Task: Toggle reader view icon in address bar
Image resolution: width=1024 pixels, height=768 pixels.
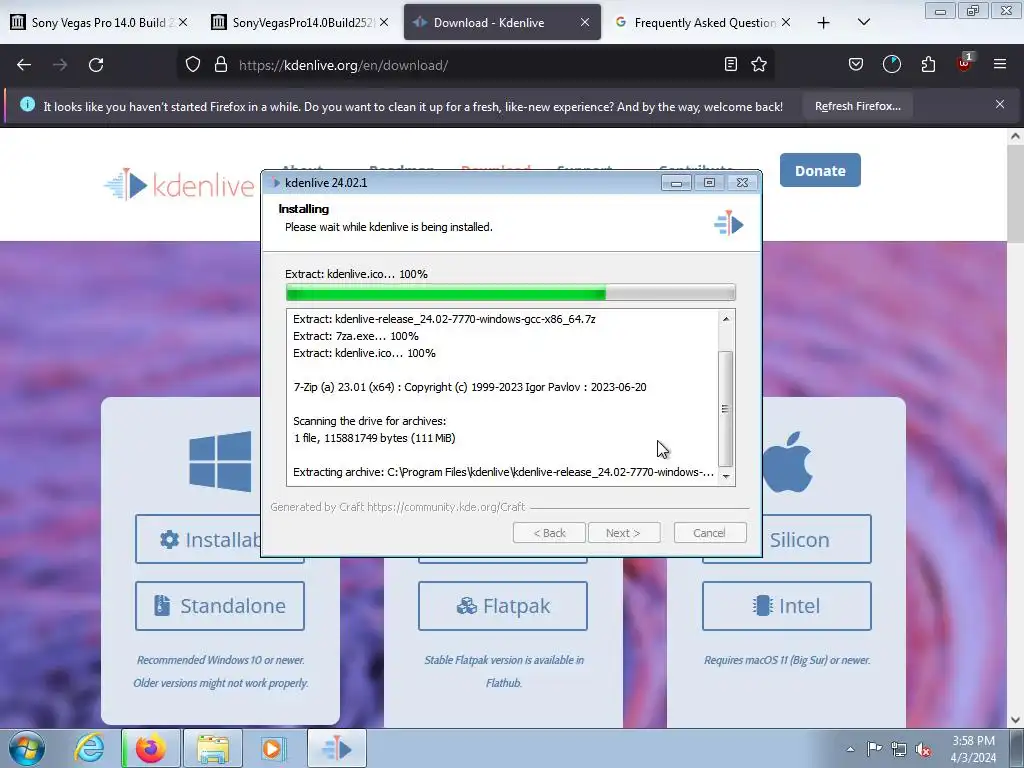Action: [x=731, y=64]
